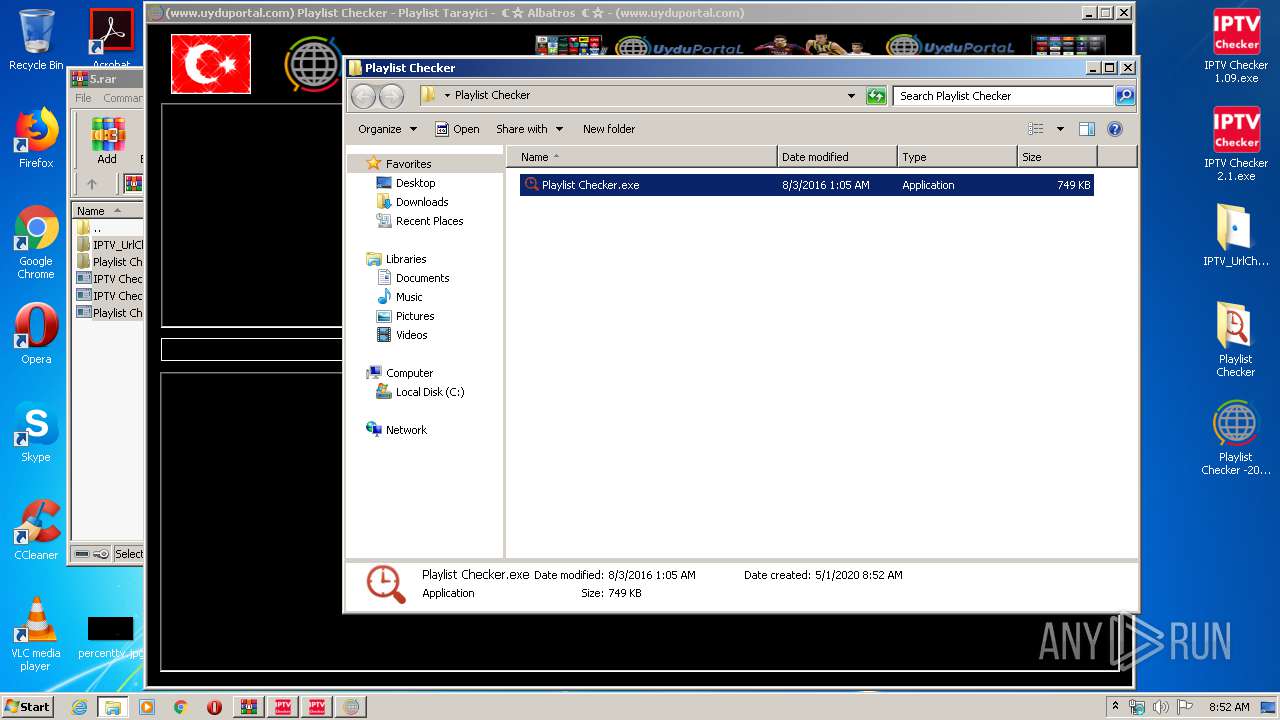Expand breadcrumb arrow before Playlist Checker
This screenshot has height=720, width=1280.
pyautogui.click(x=447, y=96)
